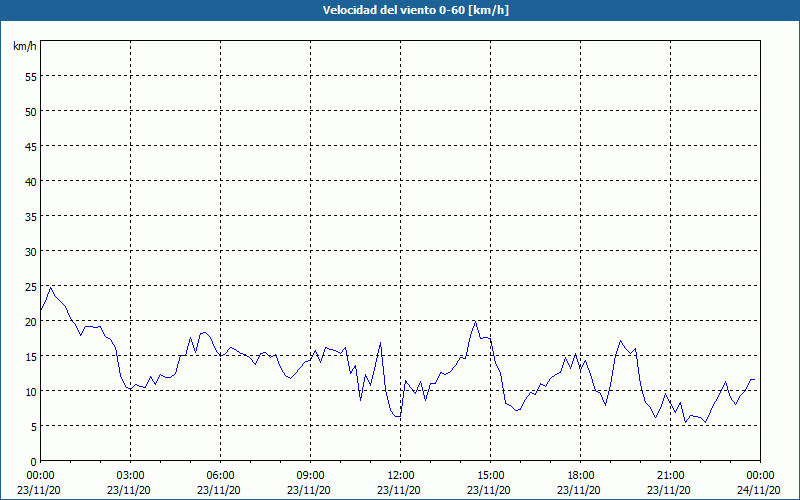Click the "5" y-axis label
Screen dimensions: 800x500
(x=34, y=427)
